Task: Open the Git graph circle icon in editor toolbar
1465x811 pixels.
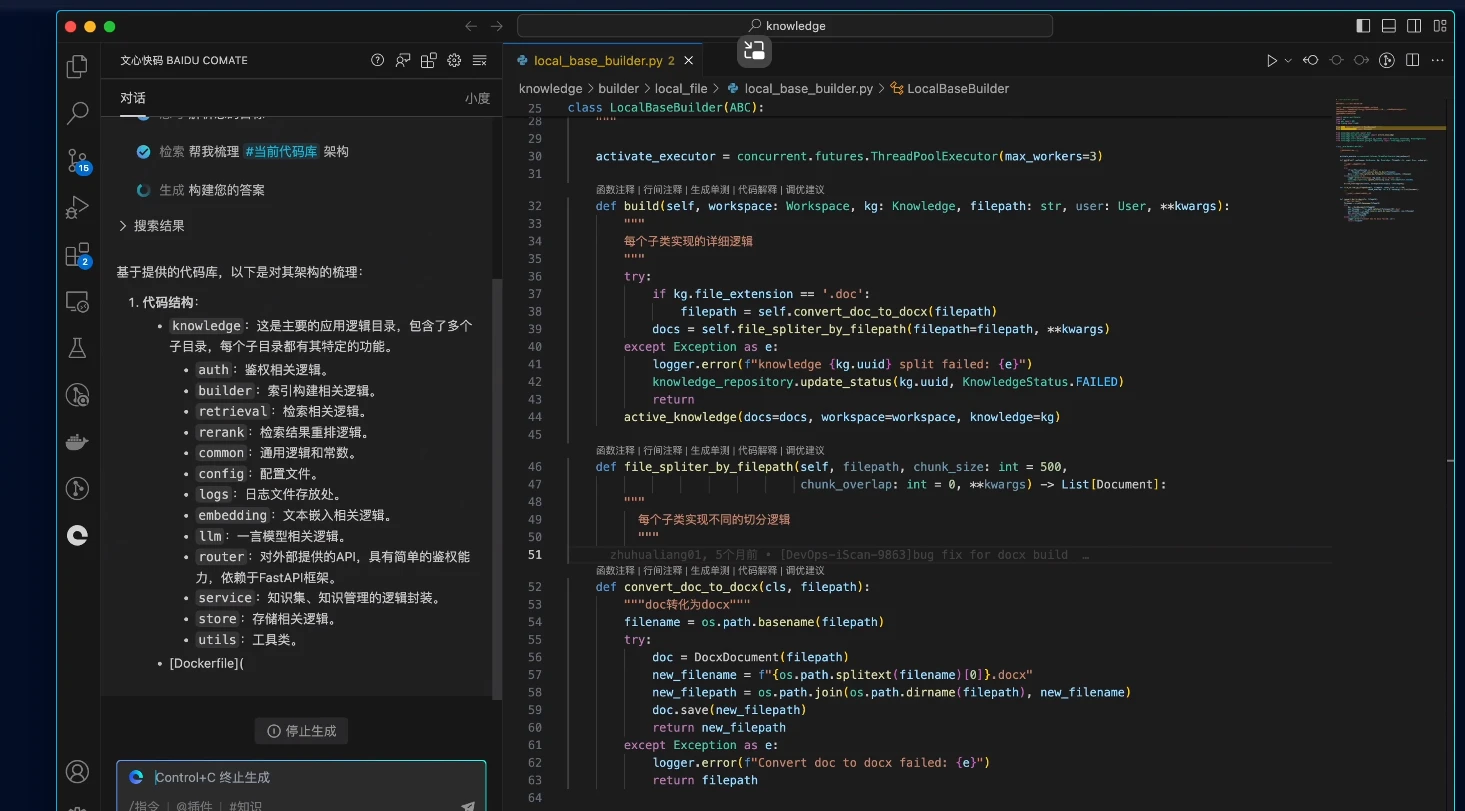Action: click(1386, 60)
